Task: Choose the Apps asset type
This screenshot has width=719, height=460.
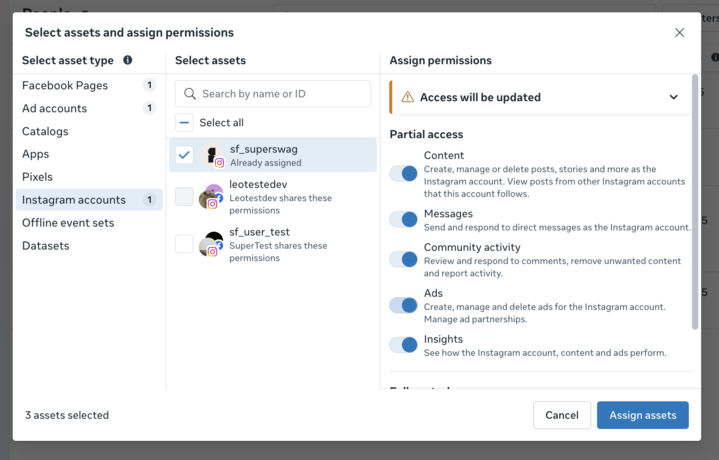Action: (89, 154)
